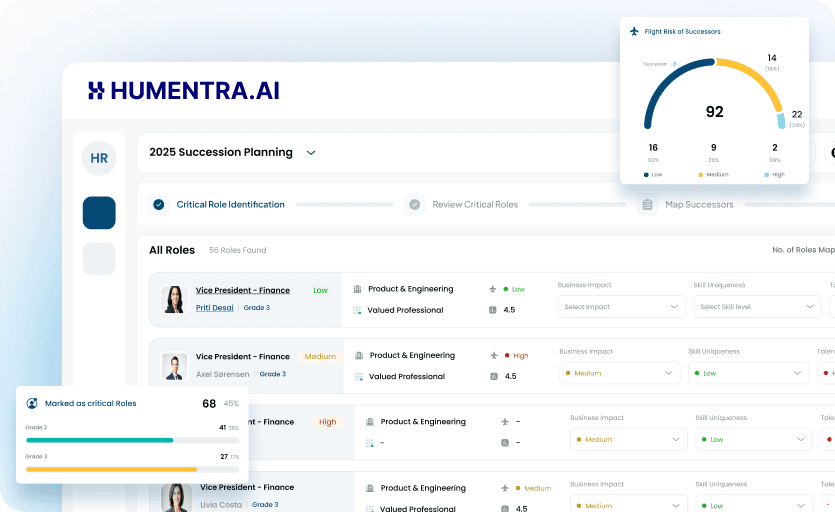Viewport: 835px width, 512px height.
Task: Click the Low legend dot in flight risk card
Action: [x=646, y=175]
